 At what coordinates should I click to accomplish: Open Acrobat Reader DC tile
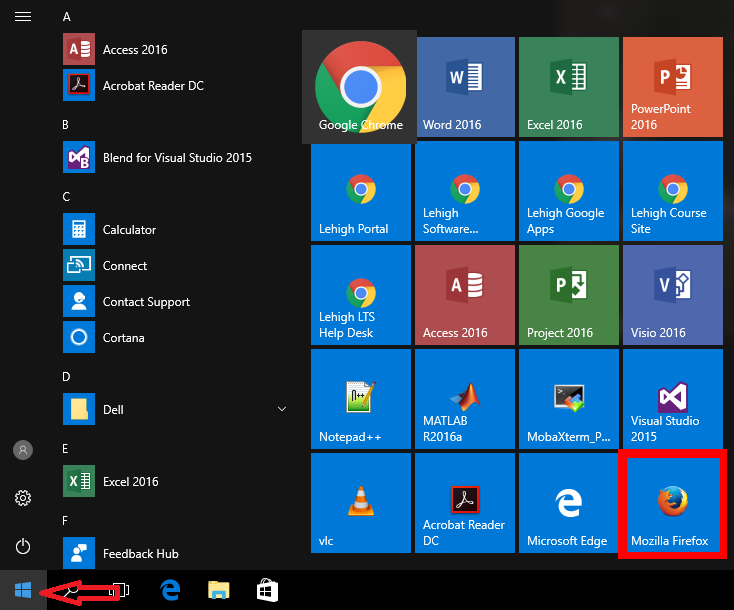(x=465, y=503)
